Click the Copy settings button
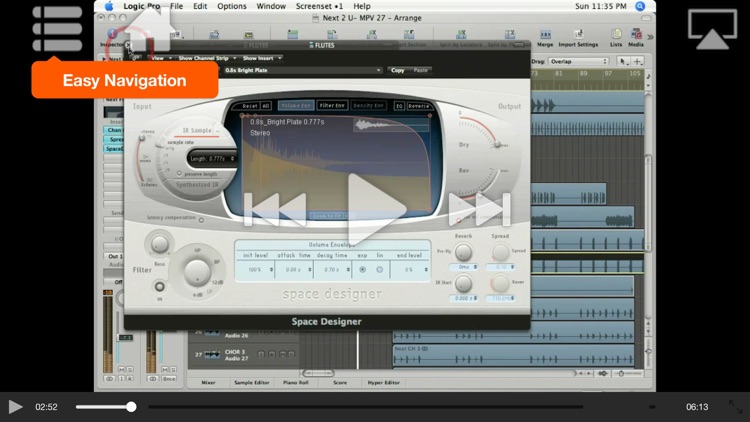750x422 pixels. 397,70
